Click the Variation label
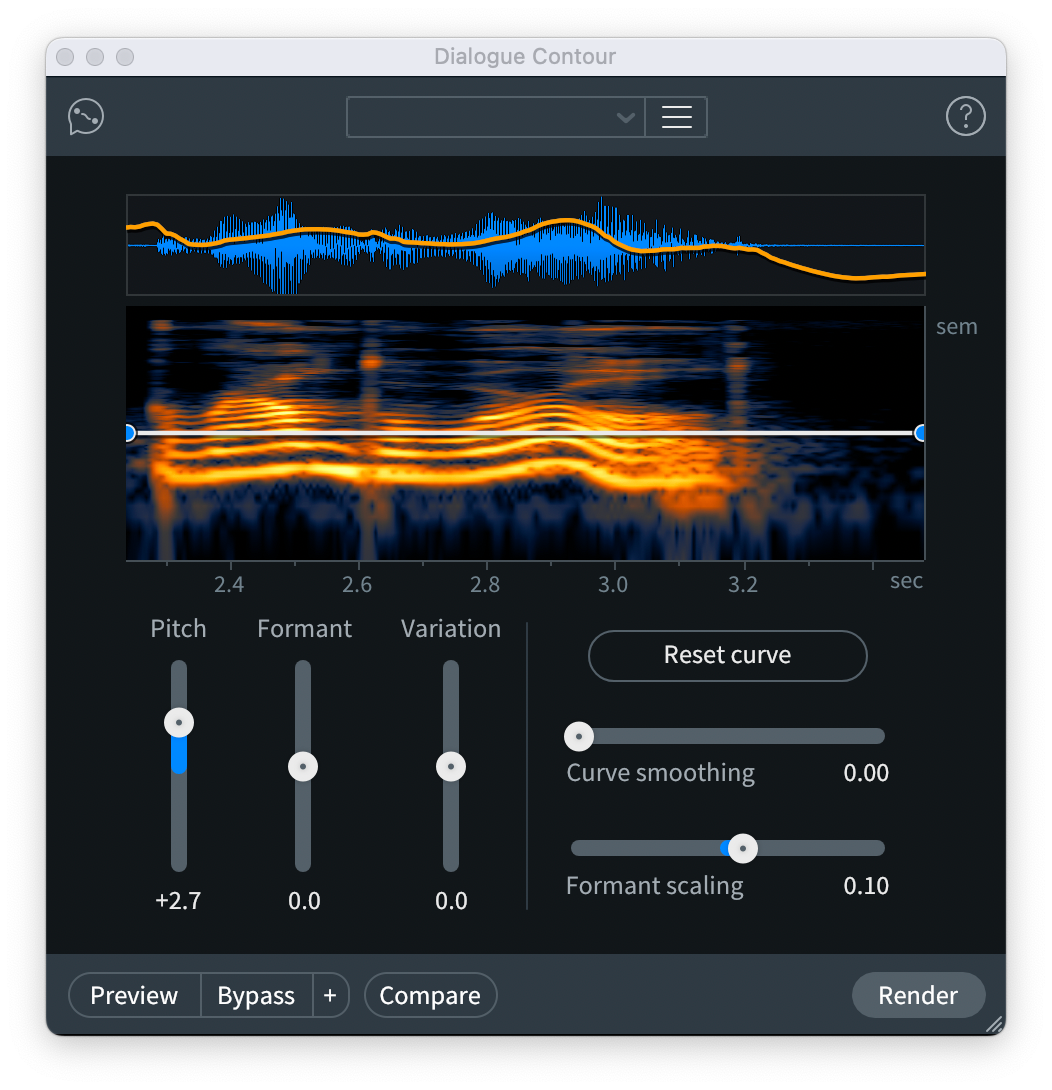1052x1090 pixels. 451,629
